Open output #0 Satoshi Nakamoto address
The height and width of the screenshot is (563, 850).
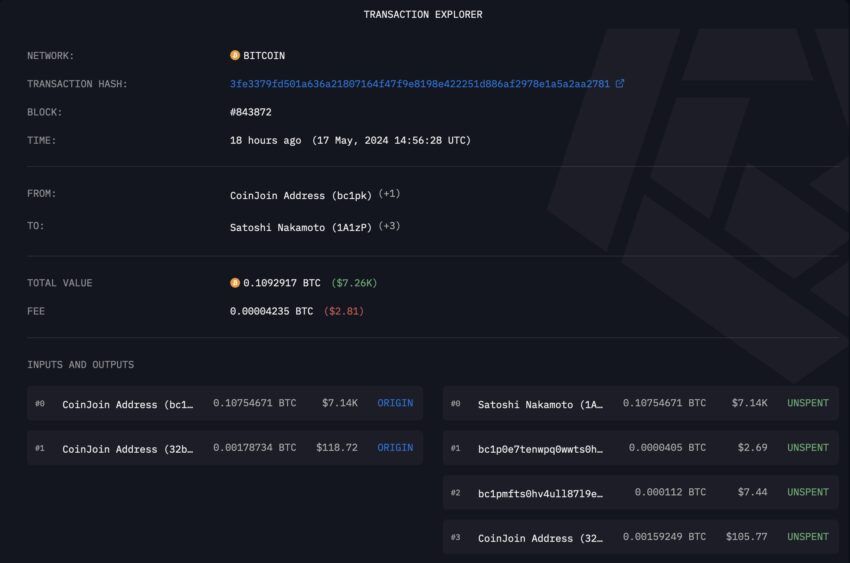pos(540,404)
